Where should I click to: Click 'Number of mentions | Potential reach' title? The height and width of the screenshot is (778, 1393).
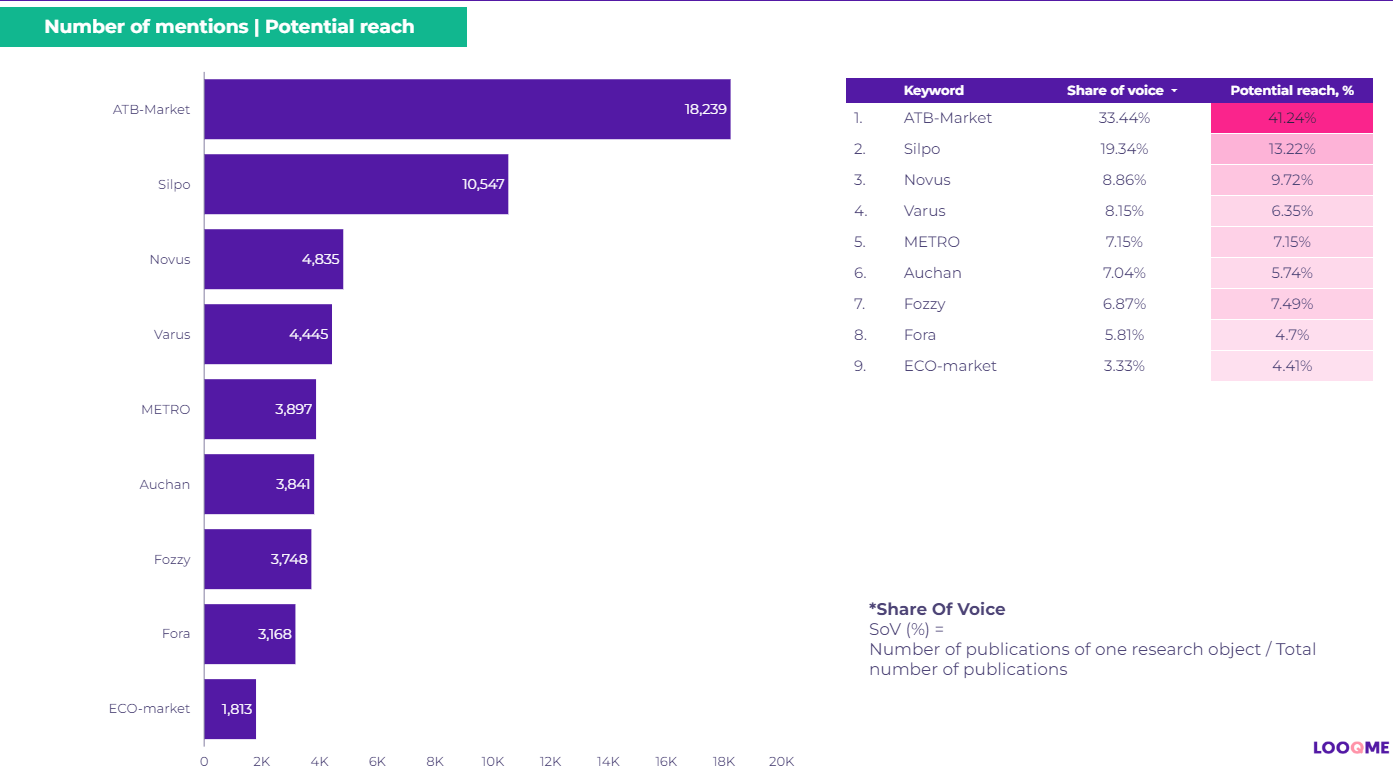229,27
